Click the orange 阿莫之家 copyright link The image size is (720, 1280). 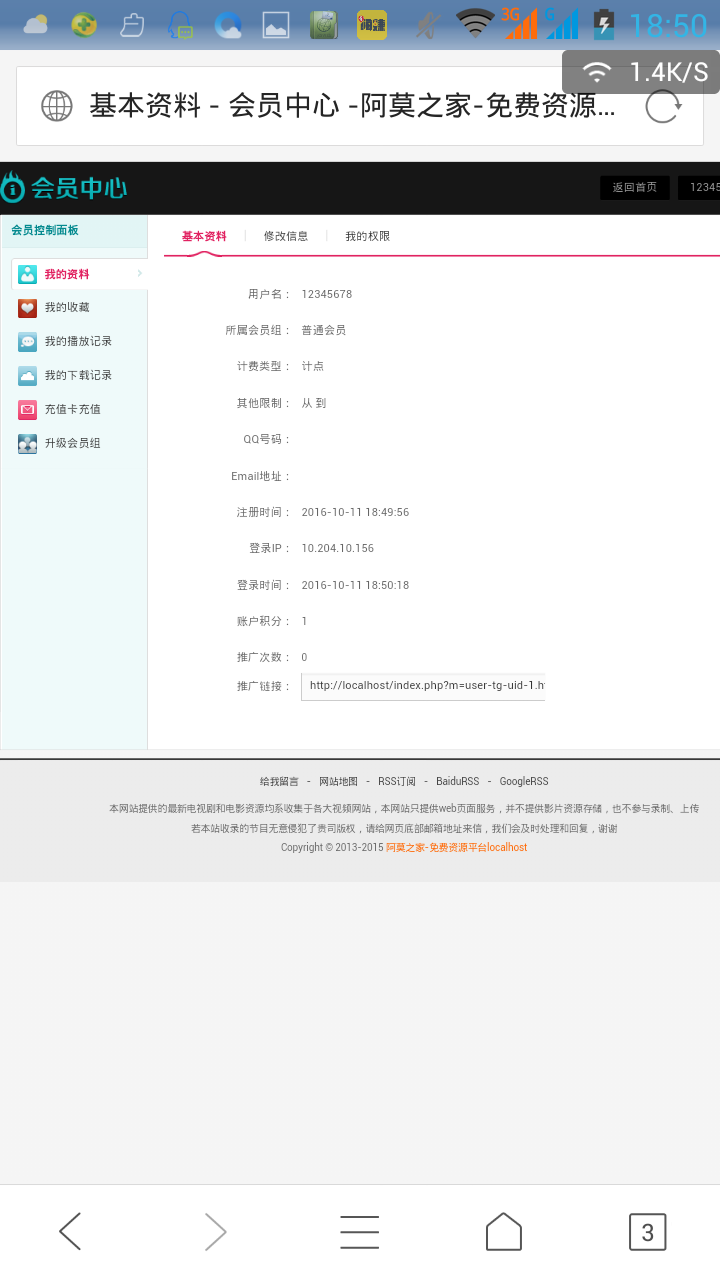[x=456, y=847]
